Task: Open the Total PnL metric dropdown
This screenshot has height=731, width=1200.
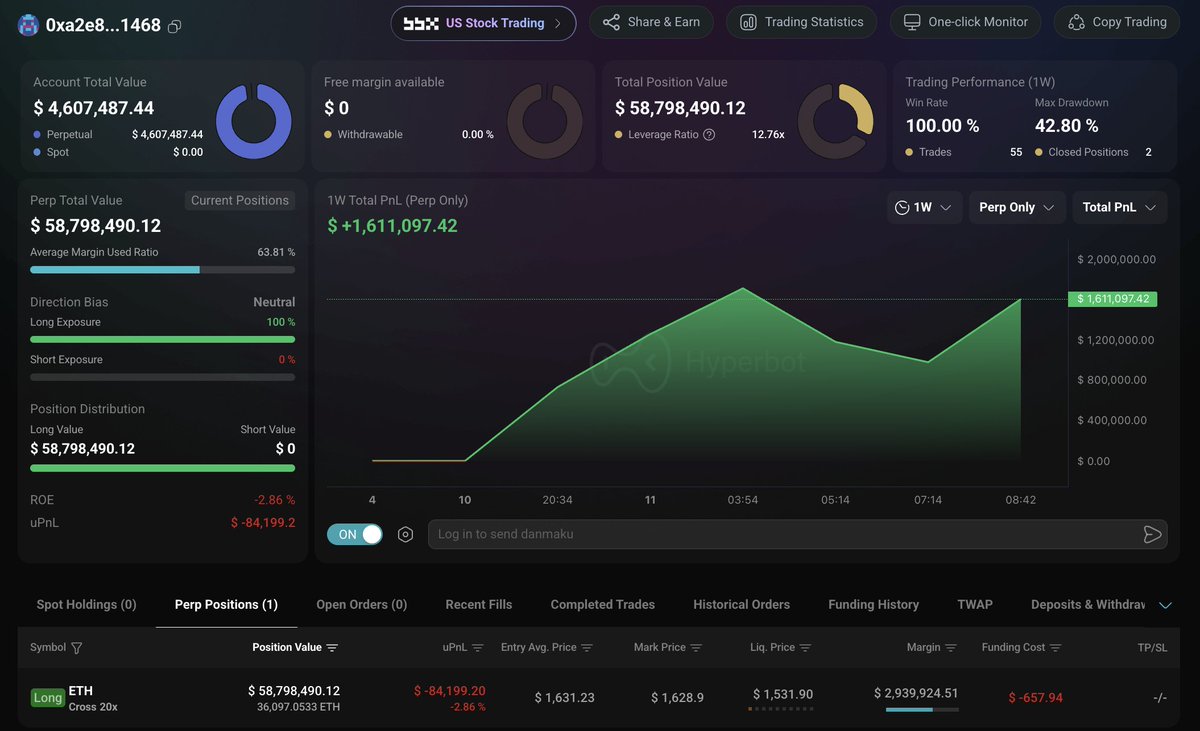Action: point(1119,207)
